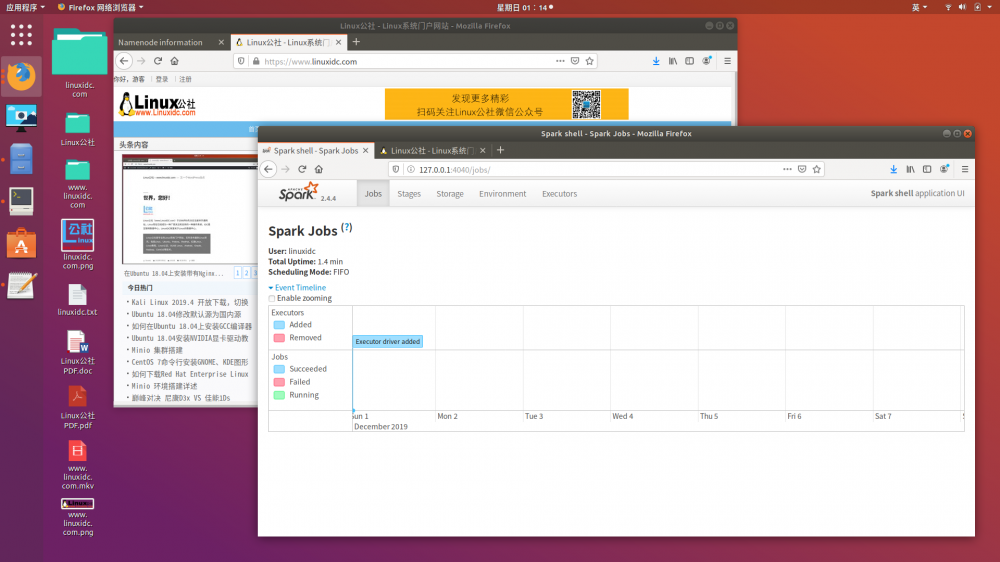Open the Ubuntu Software icon in the dock
Image resolution: width=1000 pixels, height=562 pixels.
[x=21, y=243]
